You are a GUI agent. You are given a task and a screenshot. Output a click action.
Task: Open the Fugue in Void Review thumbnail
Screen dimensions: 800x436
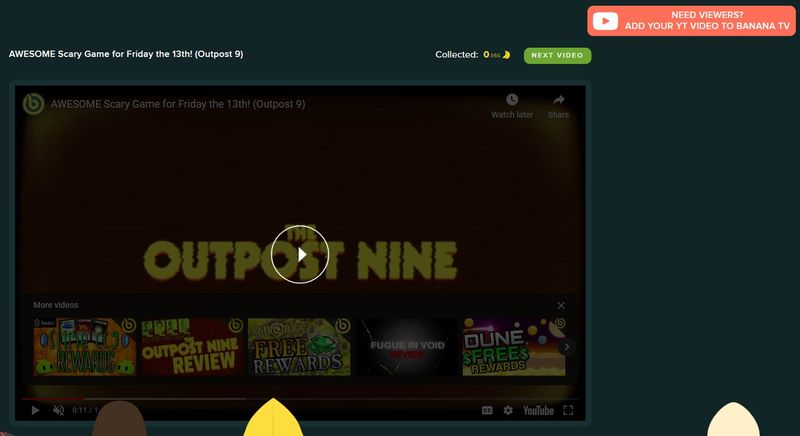[407, 347]
